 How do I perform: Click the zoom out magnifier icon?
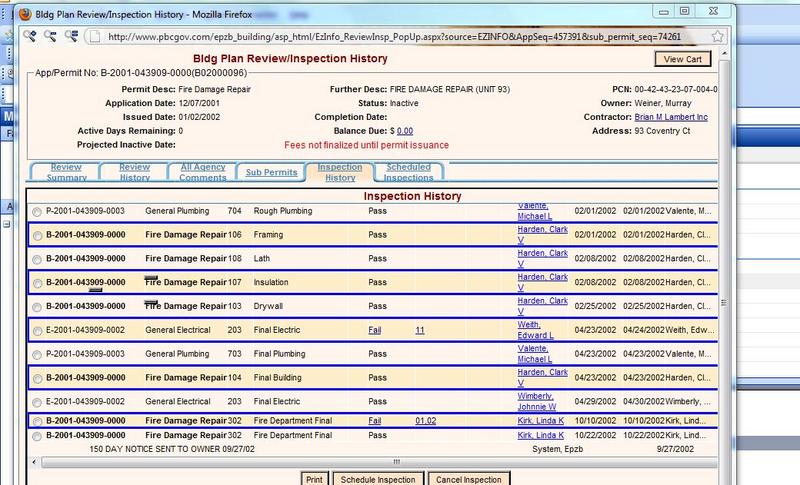tap(50, 36)
